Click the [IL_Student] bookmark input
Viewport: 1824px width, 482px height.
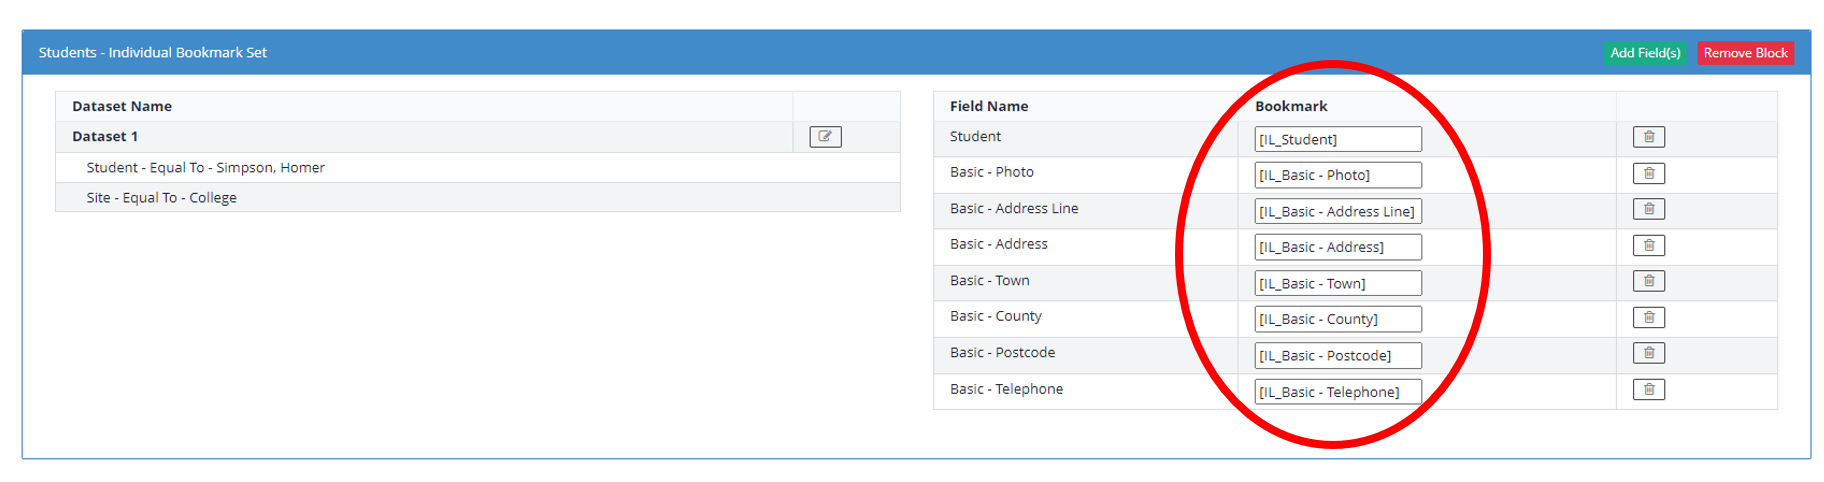coord(1337,139)
